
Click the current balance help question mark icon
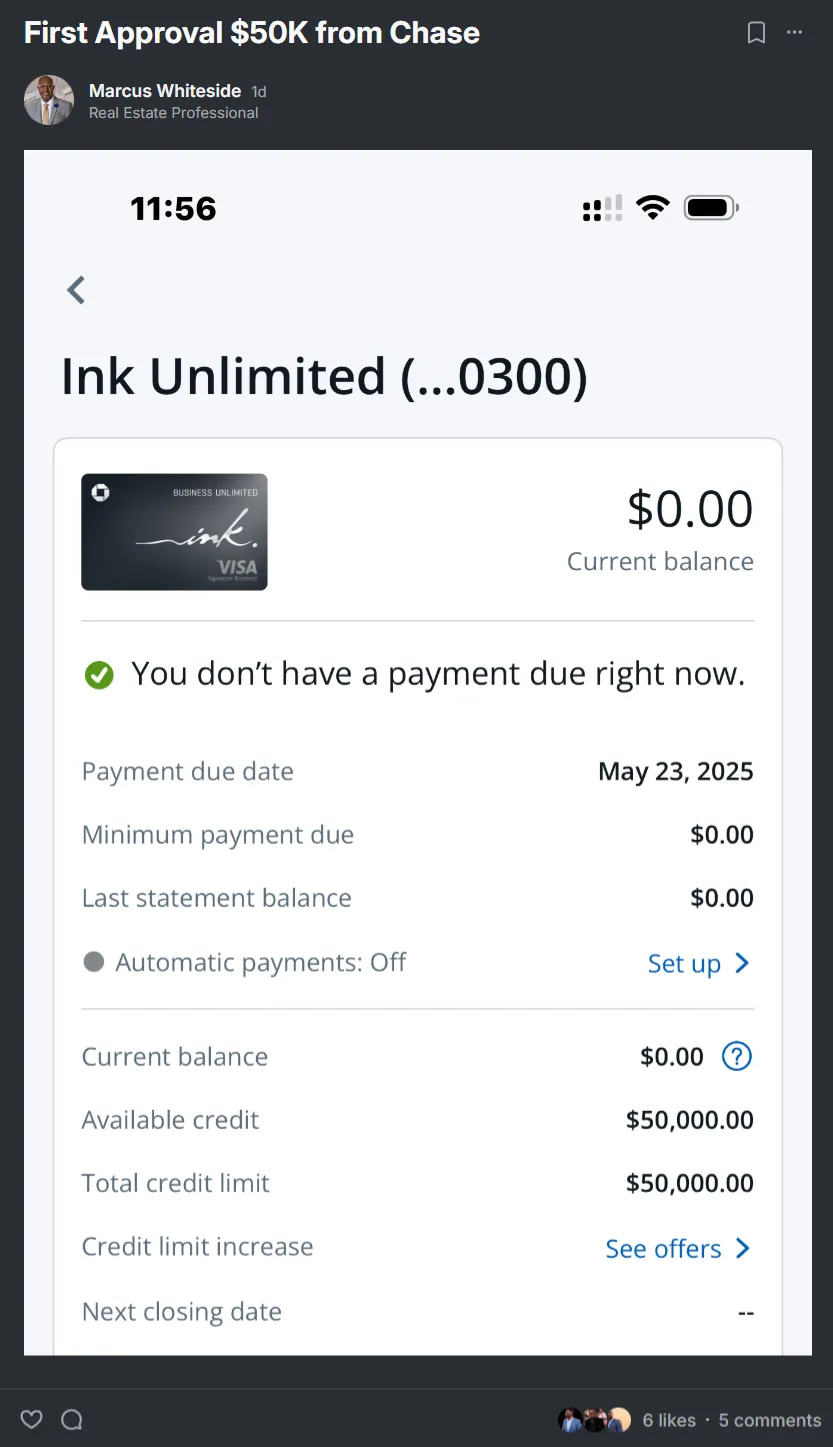pyautogui.click(x=737, y=1056)
